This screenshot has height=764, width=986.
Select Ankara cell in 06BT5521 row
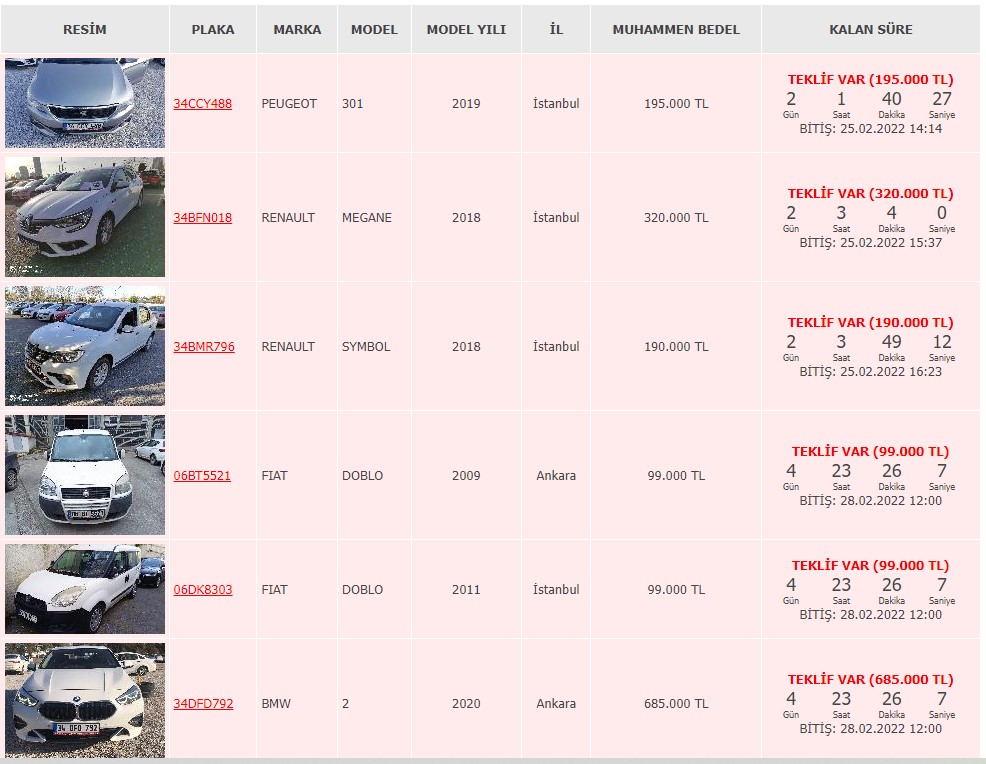click(x=556, y=475)
